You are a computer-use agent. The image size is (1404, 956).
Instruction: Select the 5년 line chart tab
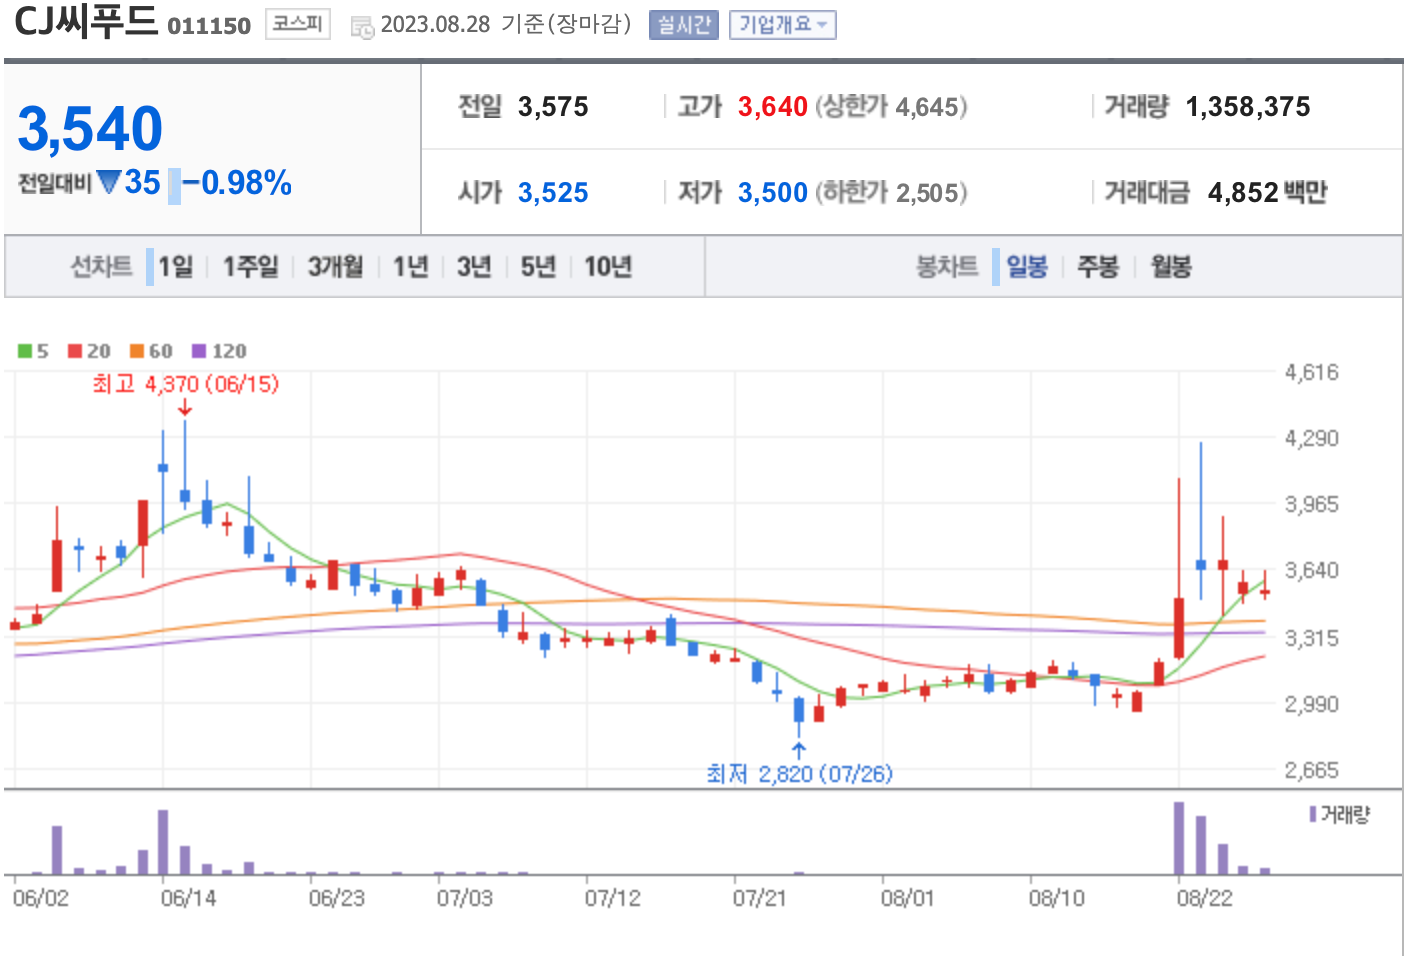[x=538, y=266]
